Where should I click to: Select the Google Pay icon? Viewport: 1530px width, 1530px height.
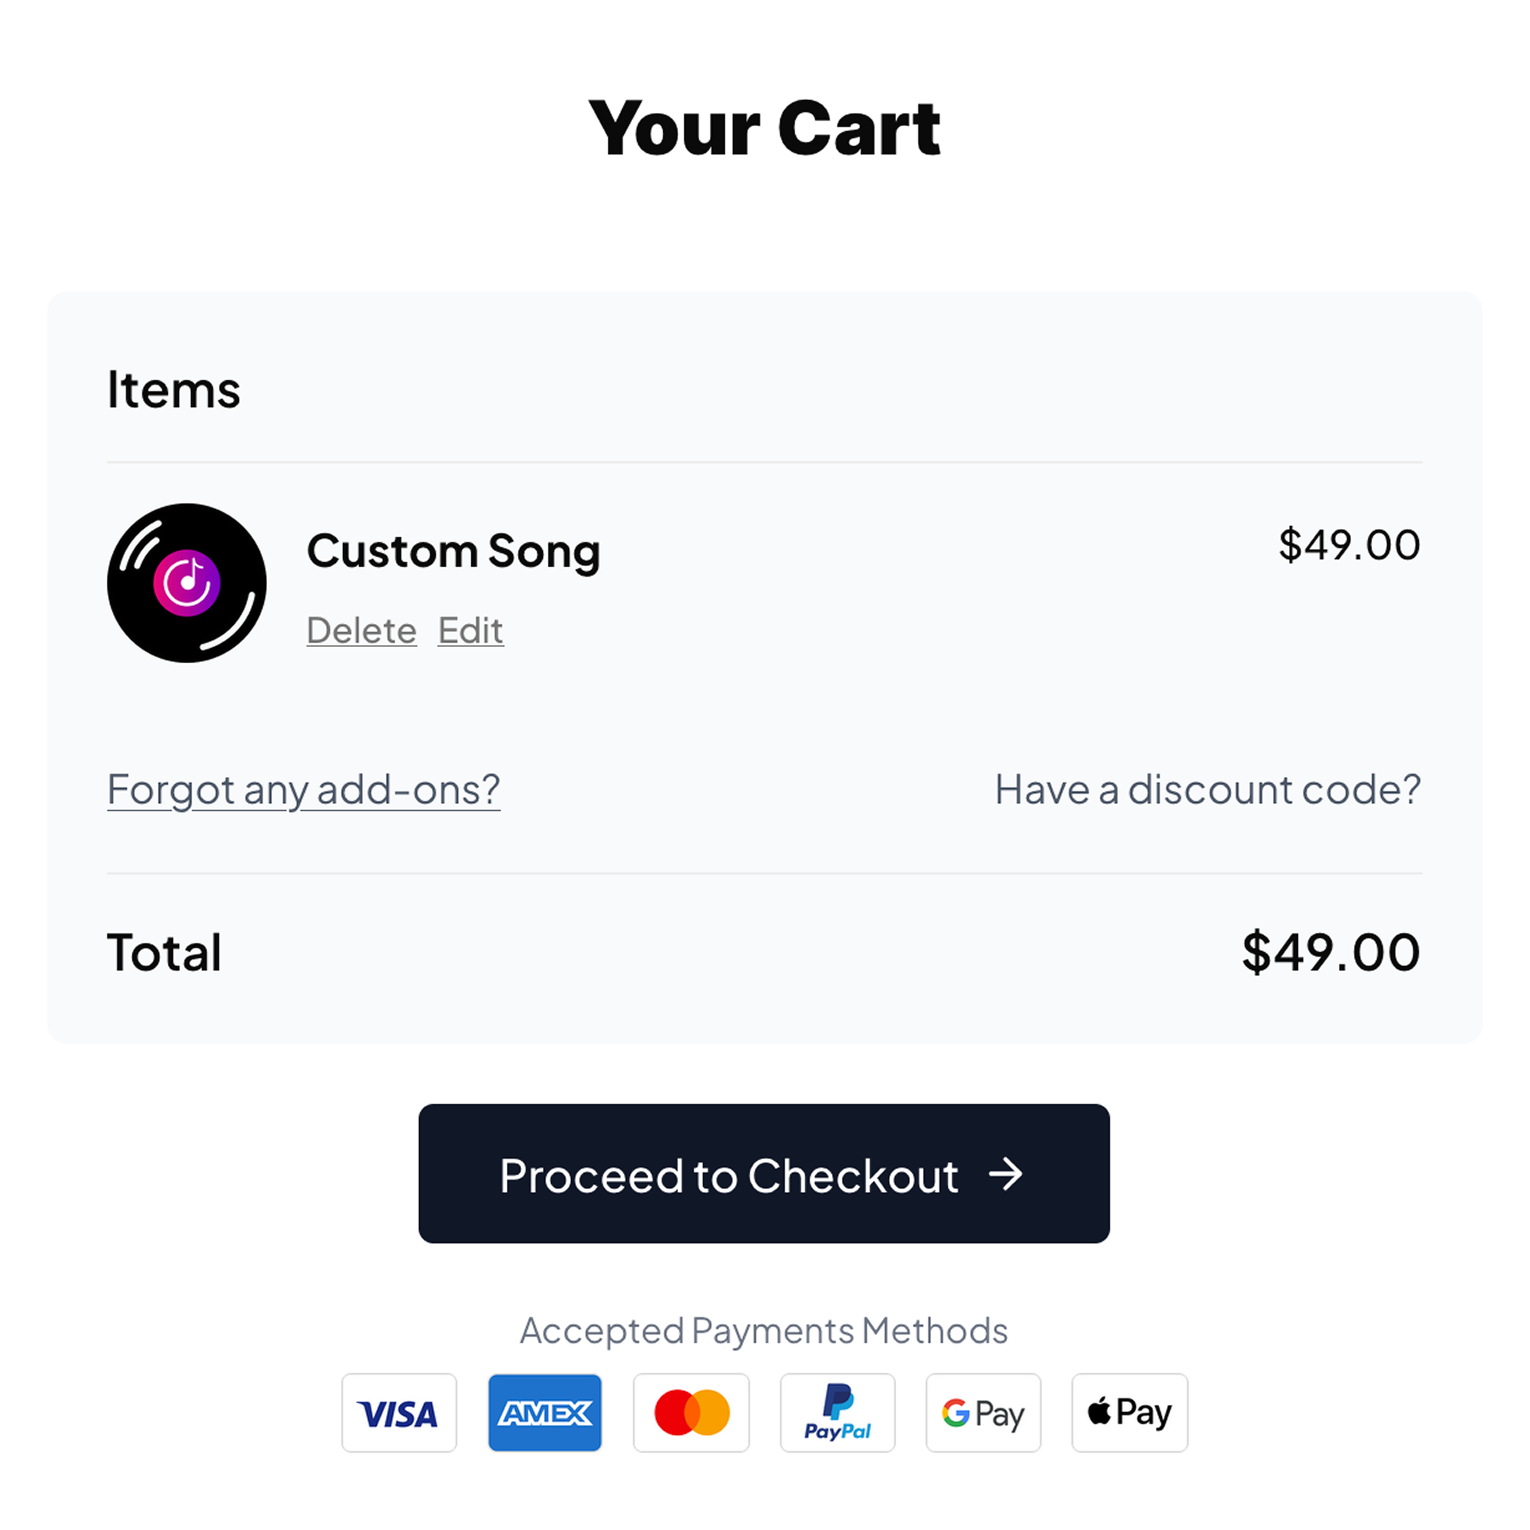click(983, 1413)
